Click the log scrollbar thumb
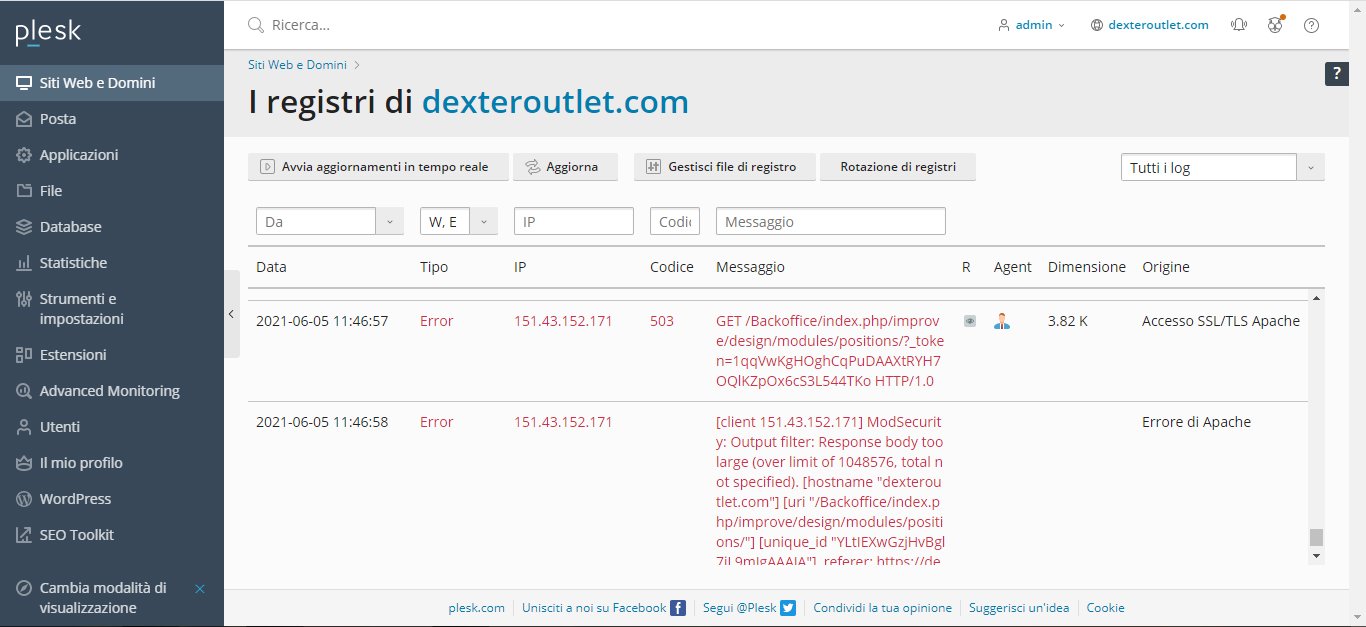1366x627 pixels. pyautogui.click(x=1316, y=538)
